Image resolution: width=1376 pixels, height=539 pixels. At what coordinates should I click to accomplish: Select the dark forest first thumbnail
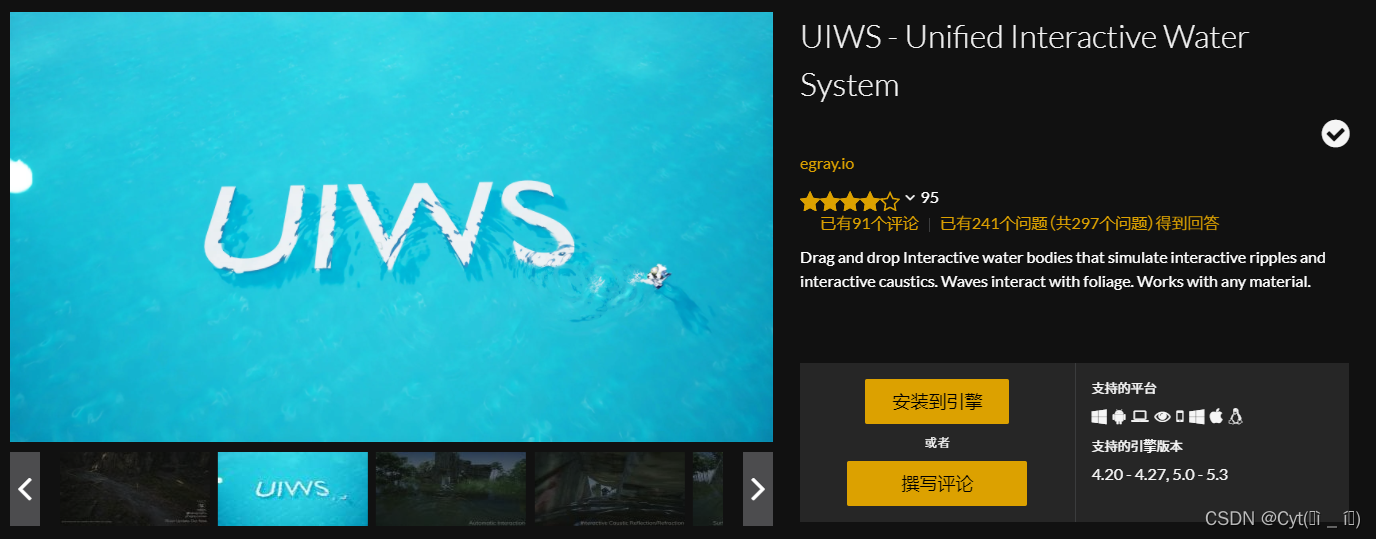(135, 489)
